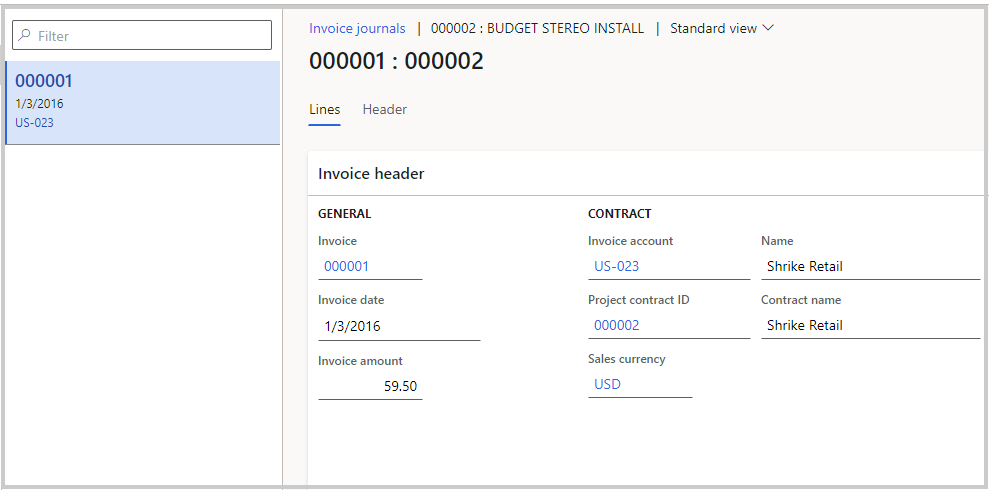Open the Standard view dropdown

pyautogui.click(x=722, y=28)
